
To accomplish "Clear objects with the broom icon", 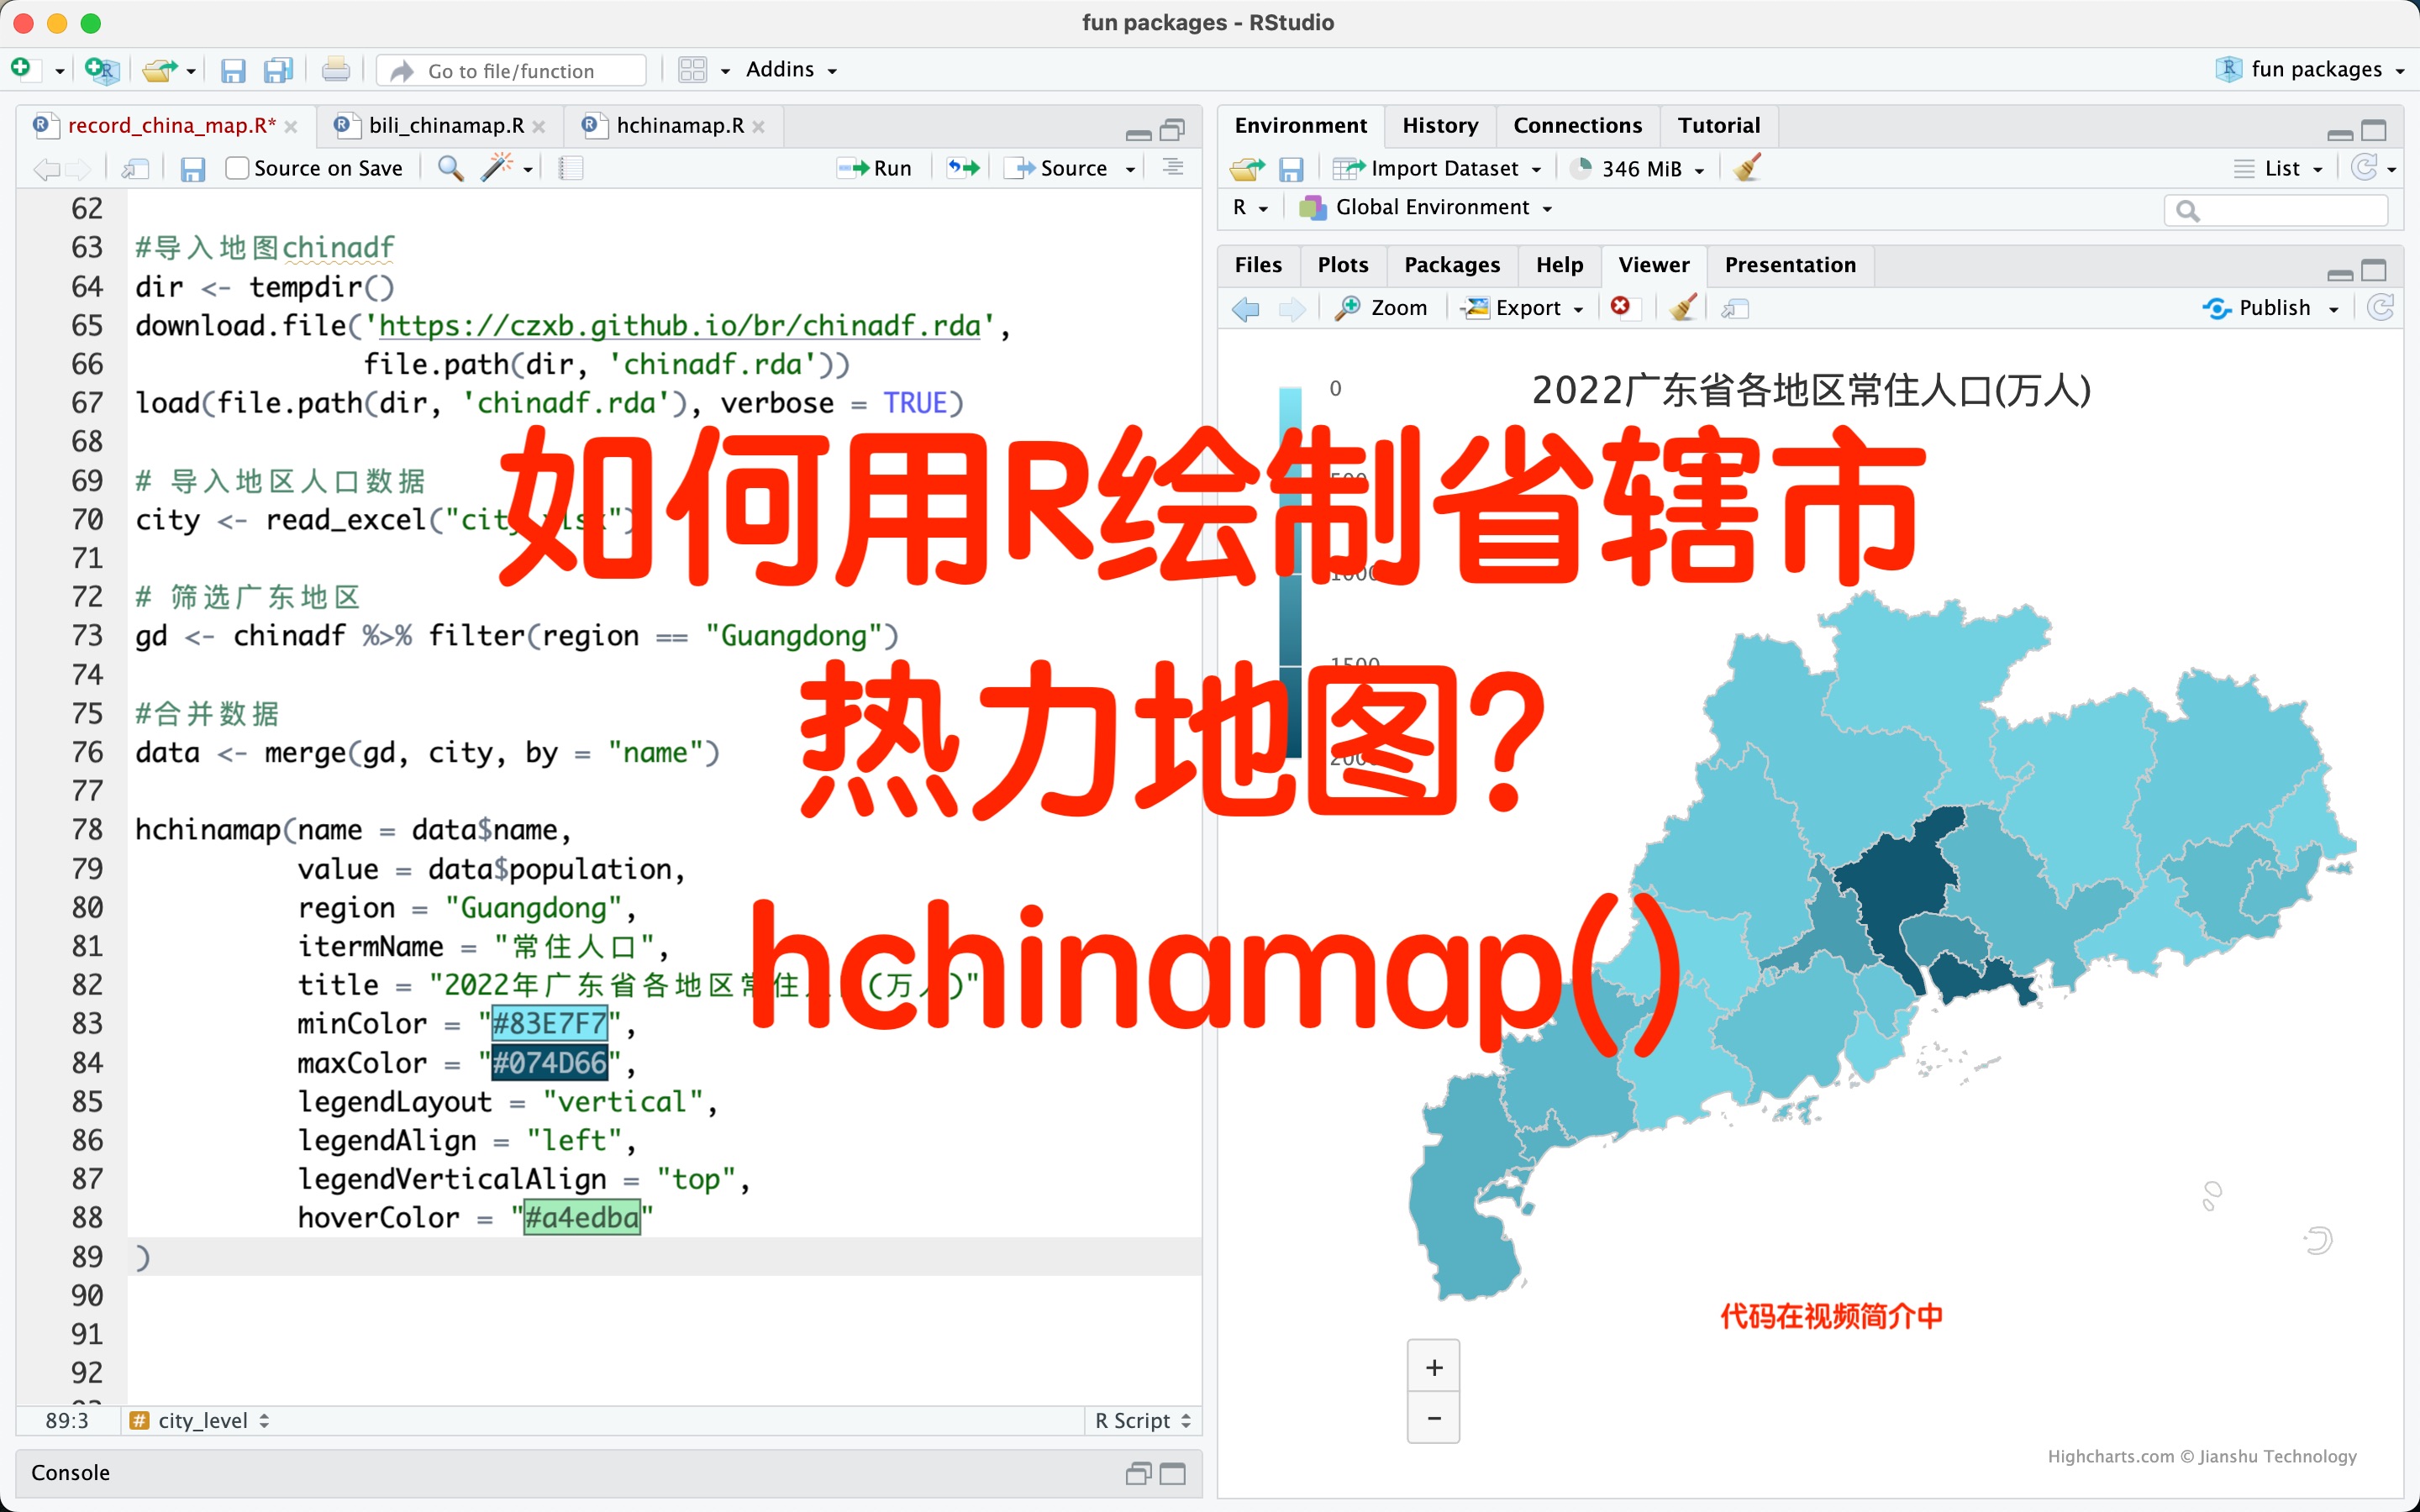I will (x=1748, y=167).
